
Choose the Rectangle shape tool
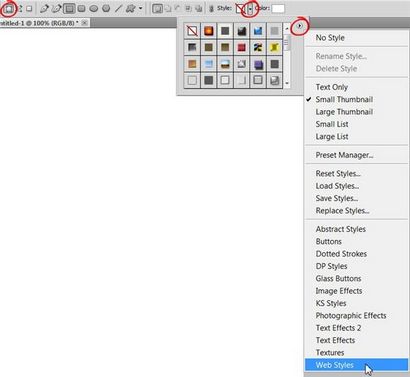click(69, 9)
